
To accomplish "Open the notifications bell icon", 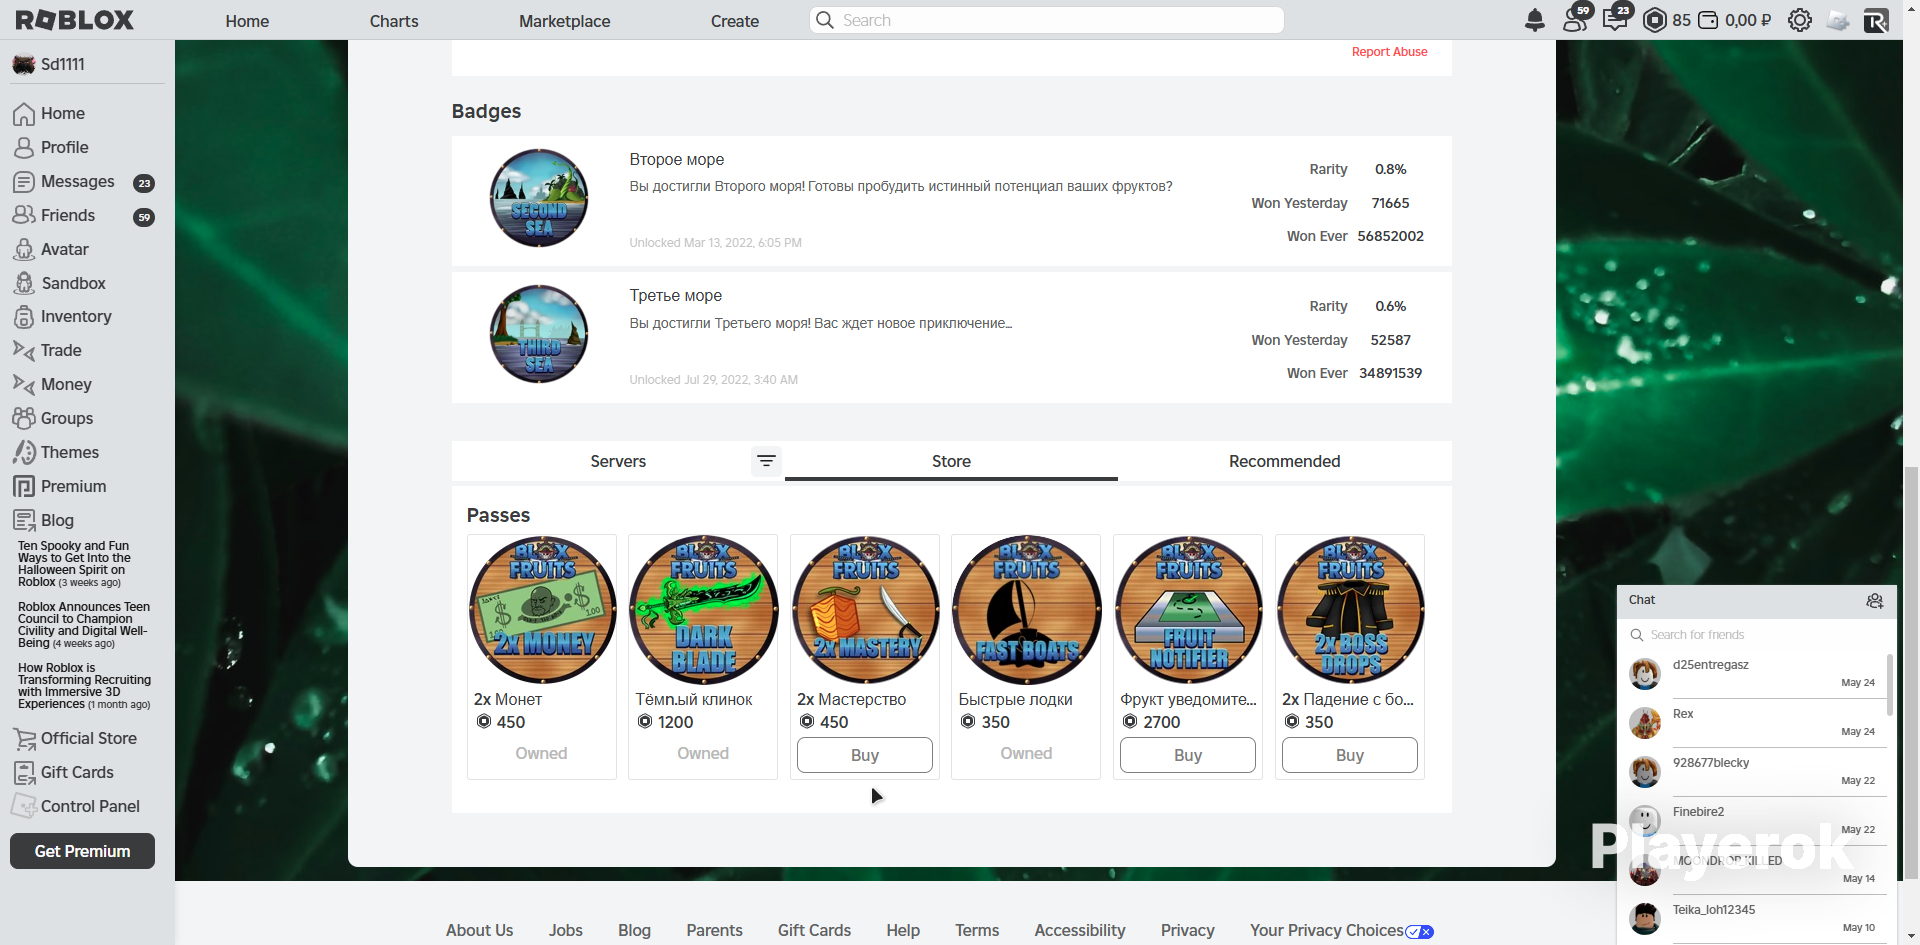I will pyautogui.click(x=1535, y=20).
